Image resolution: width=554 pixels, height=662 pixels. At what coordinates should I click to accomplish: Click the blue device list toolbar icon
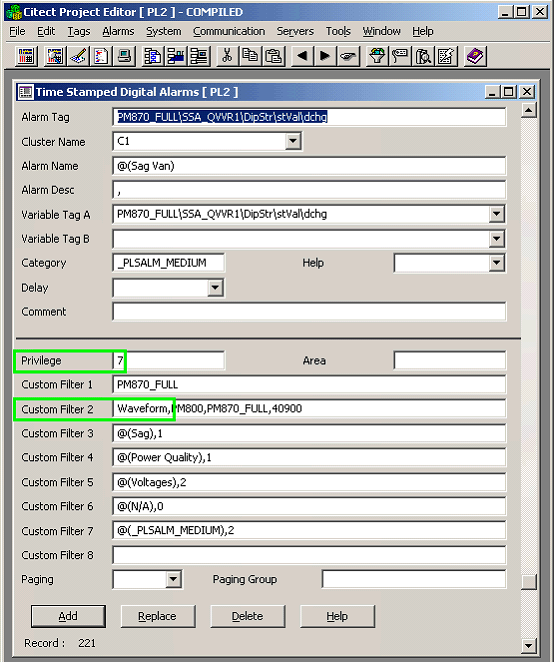pyautogui.click(x=176, y=56)
